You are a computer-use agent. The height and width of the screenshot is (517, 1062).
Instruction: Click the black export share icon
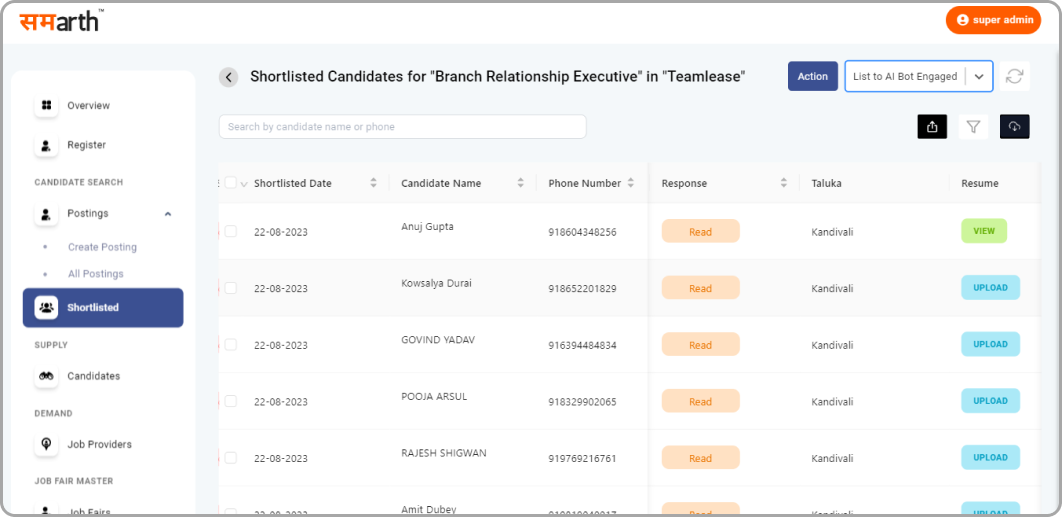(x=932, y=126)
